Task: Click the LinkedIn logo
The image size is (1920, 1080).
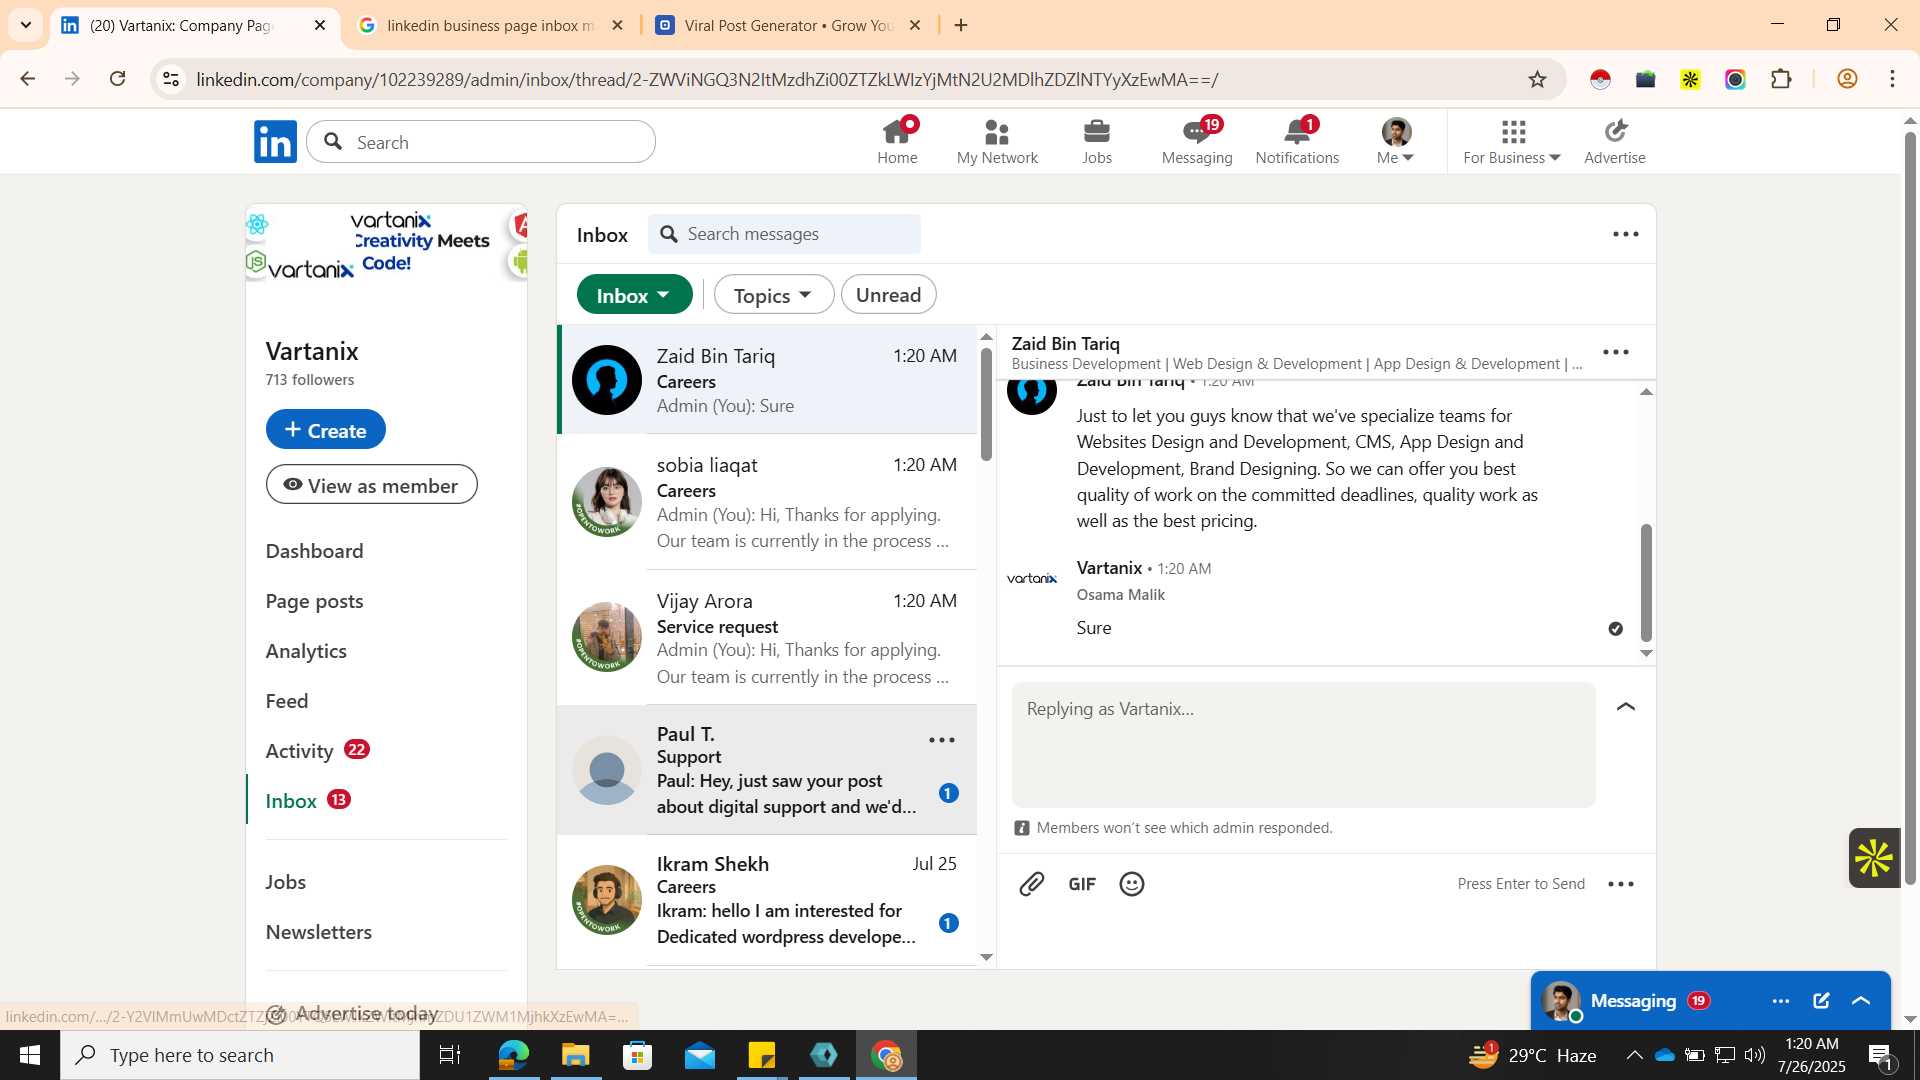Action: click(x=275, y=142)
